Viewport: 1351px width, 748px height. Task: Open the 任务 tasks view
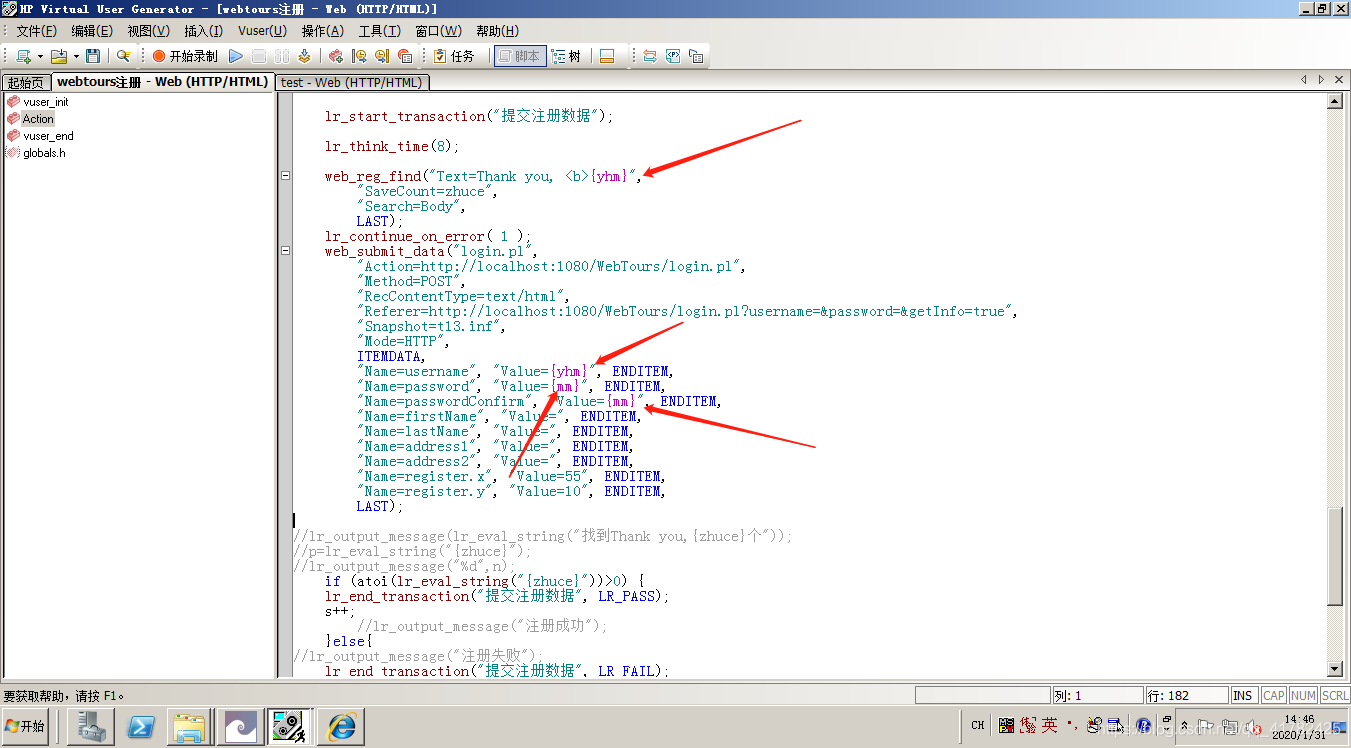click(453, 56)
